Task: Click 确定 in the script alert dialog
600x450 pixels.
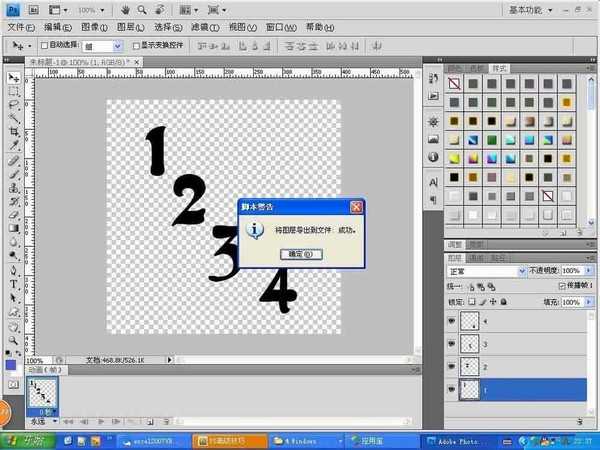Action: (301, 254)
